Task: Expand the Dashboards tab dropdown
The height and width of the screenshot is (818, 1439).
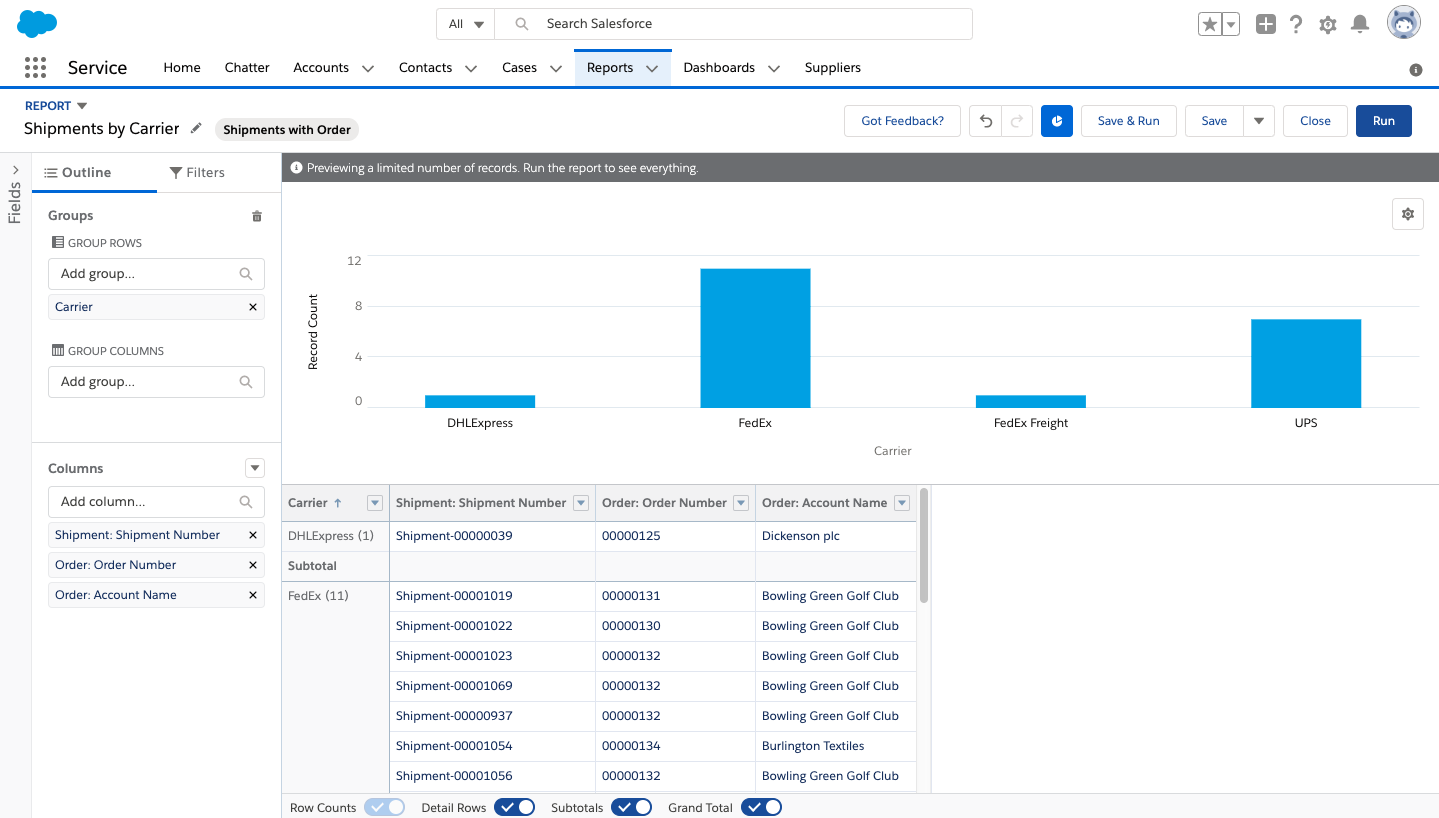Action: pyautogui.click(x=774, y=68)
